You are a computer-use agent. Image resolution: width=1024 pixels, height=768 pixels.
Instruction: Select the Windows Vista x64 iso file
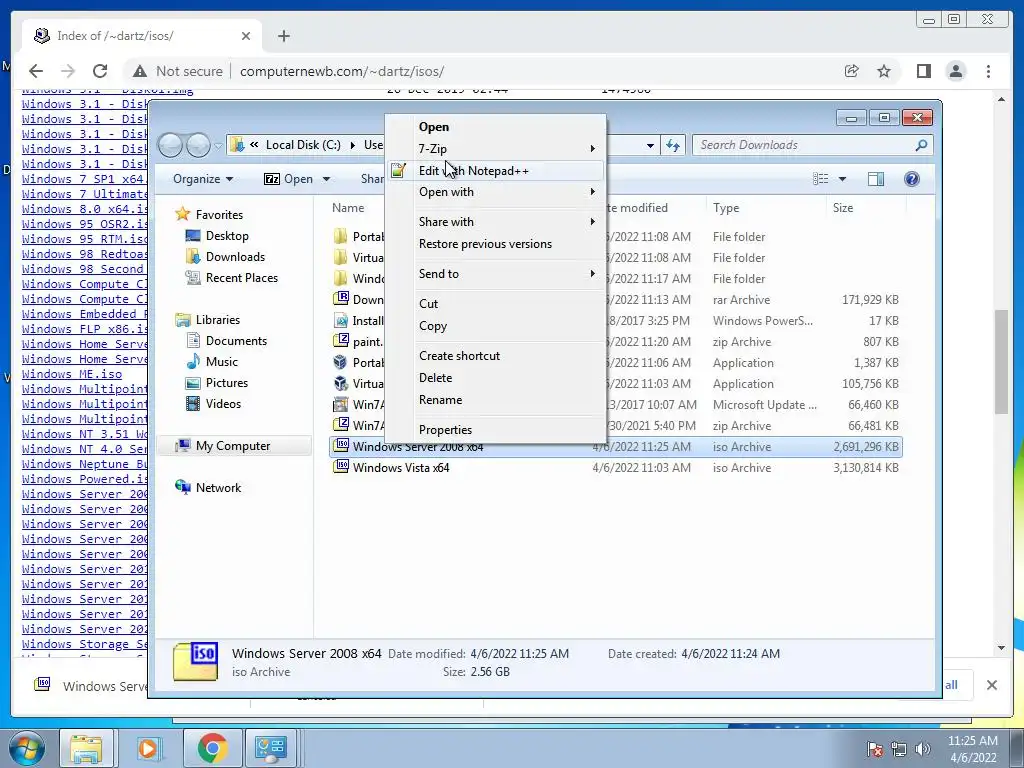click(x=400, y=468)
